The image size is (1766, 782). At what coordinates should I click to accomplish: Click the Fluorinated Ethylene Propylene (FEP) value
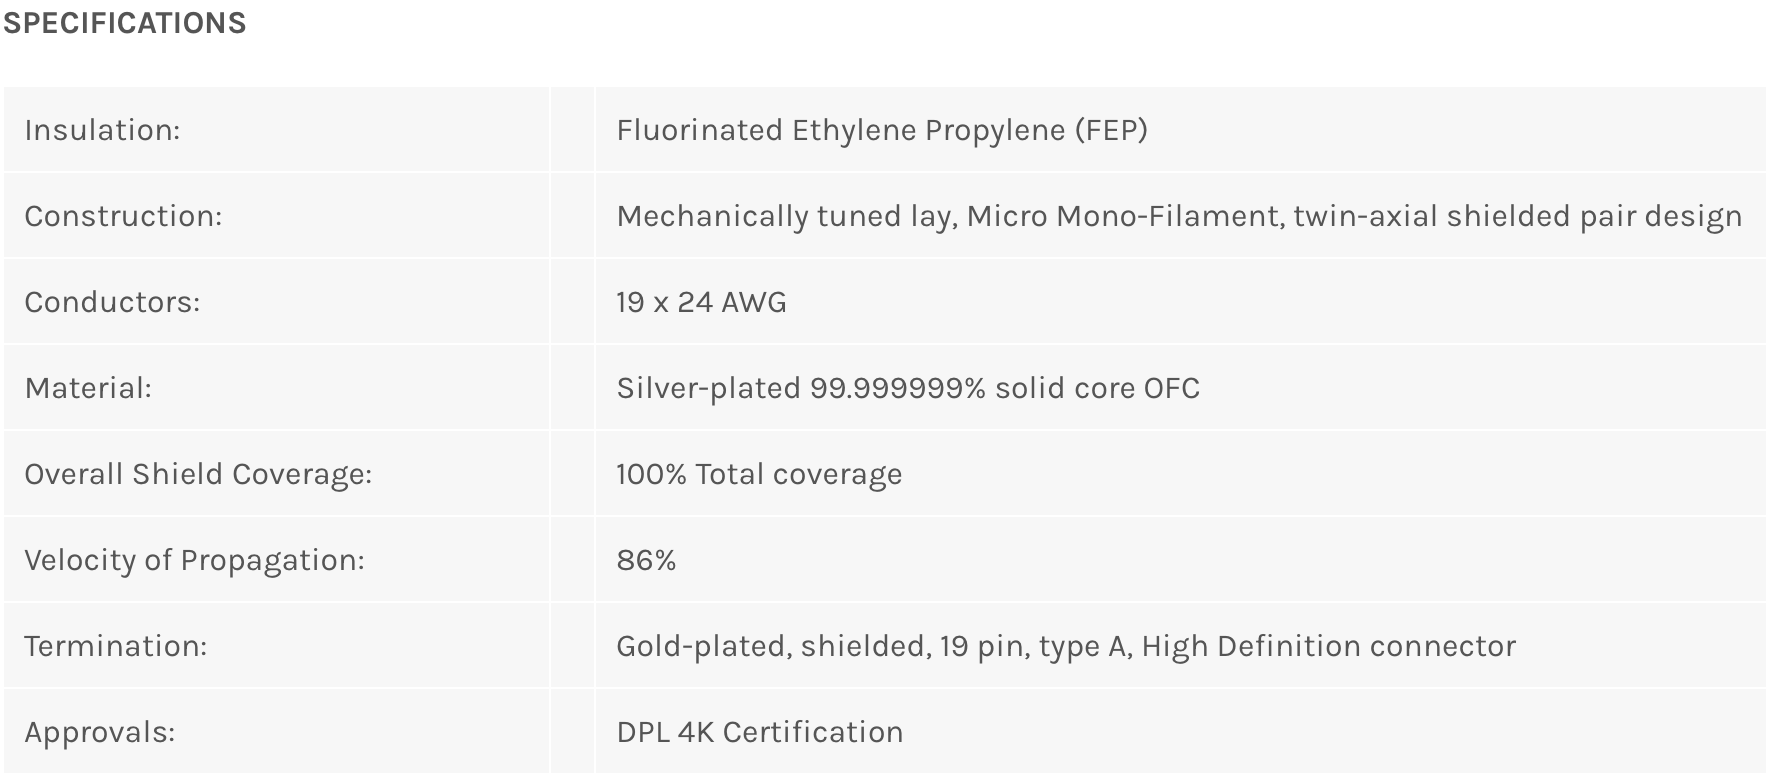tap(881, 130)
